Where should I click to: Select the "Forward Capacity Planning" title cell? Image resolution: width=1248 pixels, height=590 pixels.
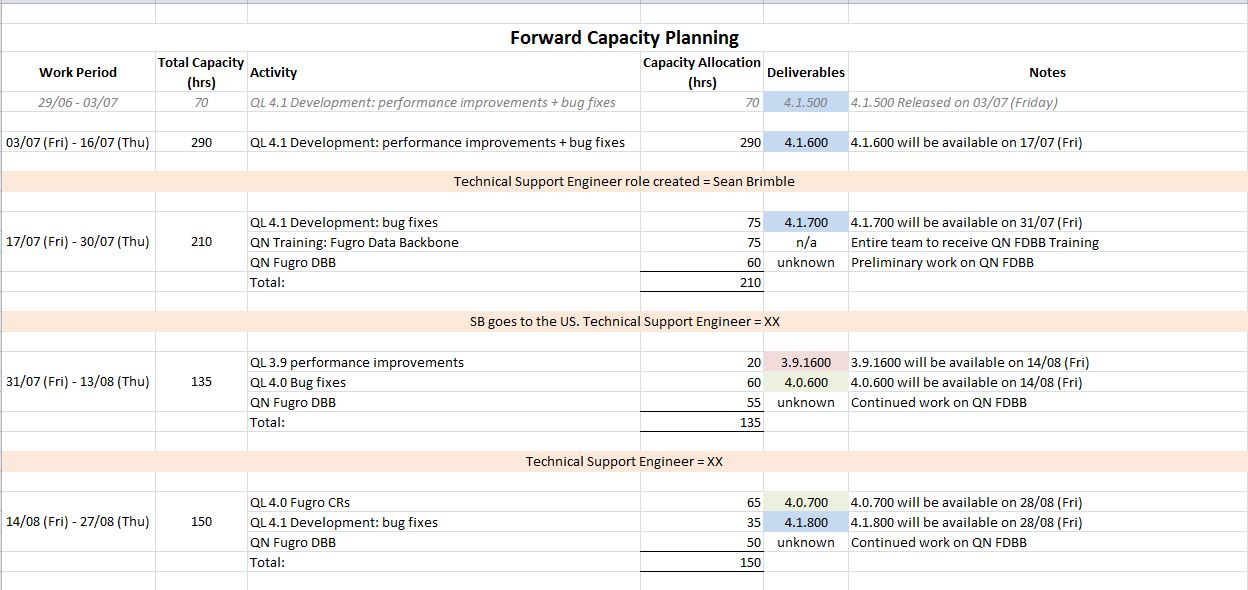[624, 38]
